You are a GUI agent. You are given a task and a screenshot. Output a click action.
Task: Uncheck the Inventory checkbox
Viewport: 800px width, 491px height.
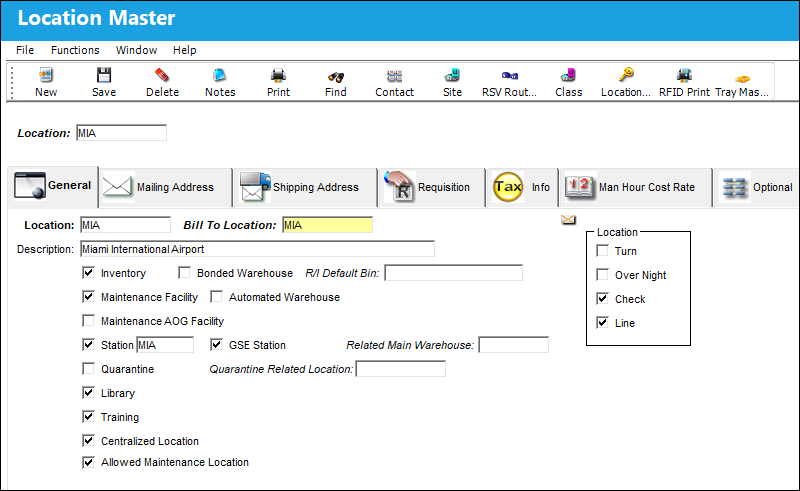(x=88, y=273)
